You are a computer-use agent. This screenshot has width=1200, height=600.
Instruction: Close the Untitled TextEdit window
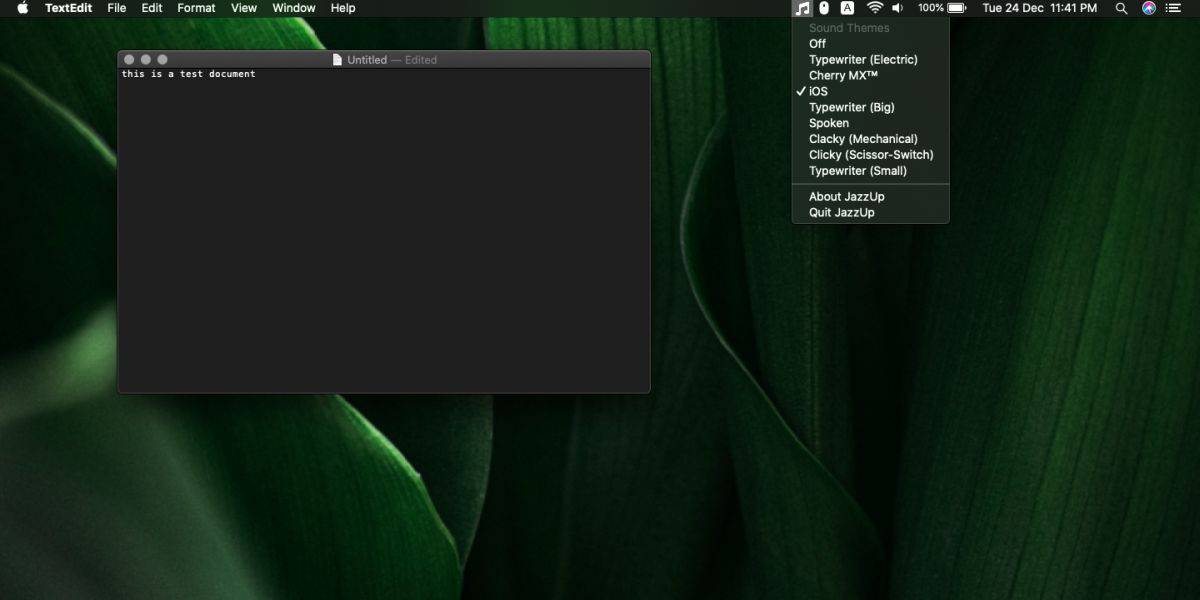point(129,60)
